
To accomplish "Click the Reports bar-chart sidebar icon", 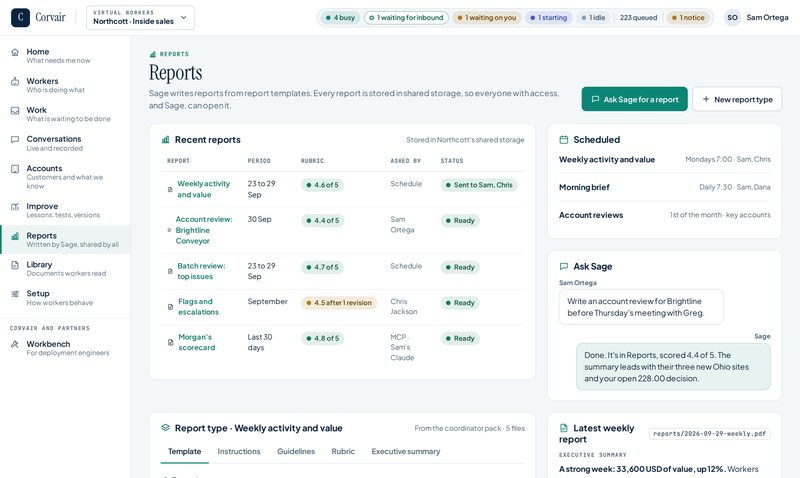I will coord(15,236).
